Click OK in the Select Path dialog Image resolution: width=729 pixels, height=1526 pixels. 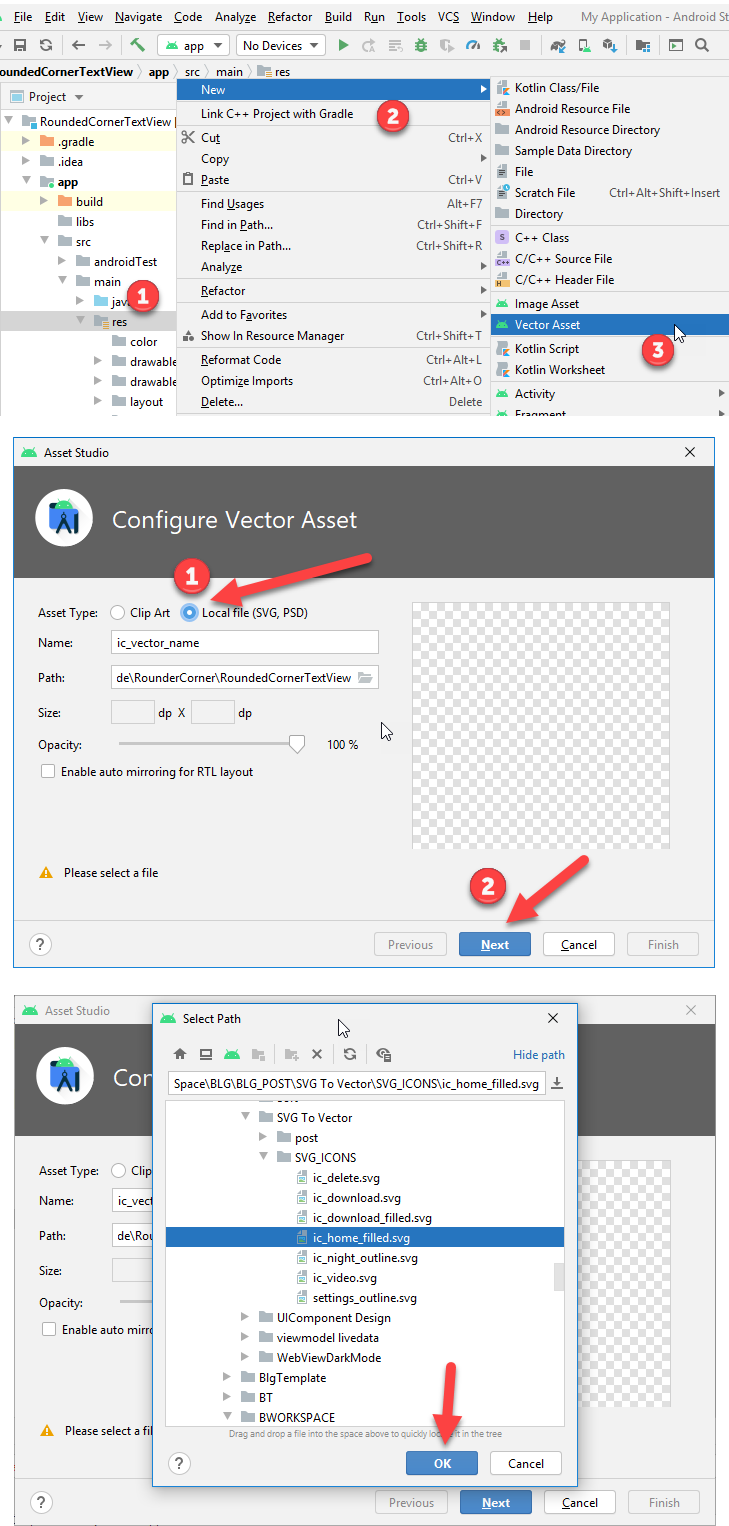442,1463
